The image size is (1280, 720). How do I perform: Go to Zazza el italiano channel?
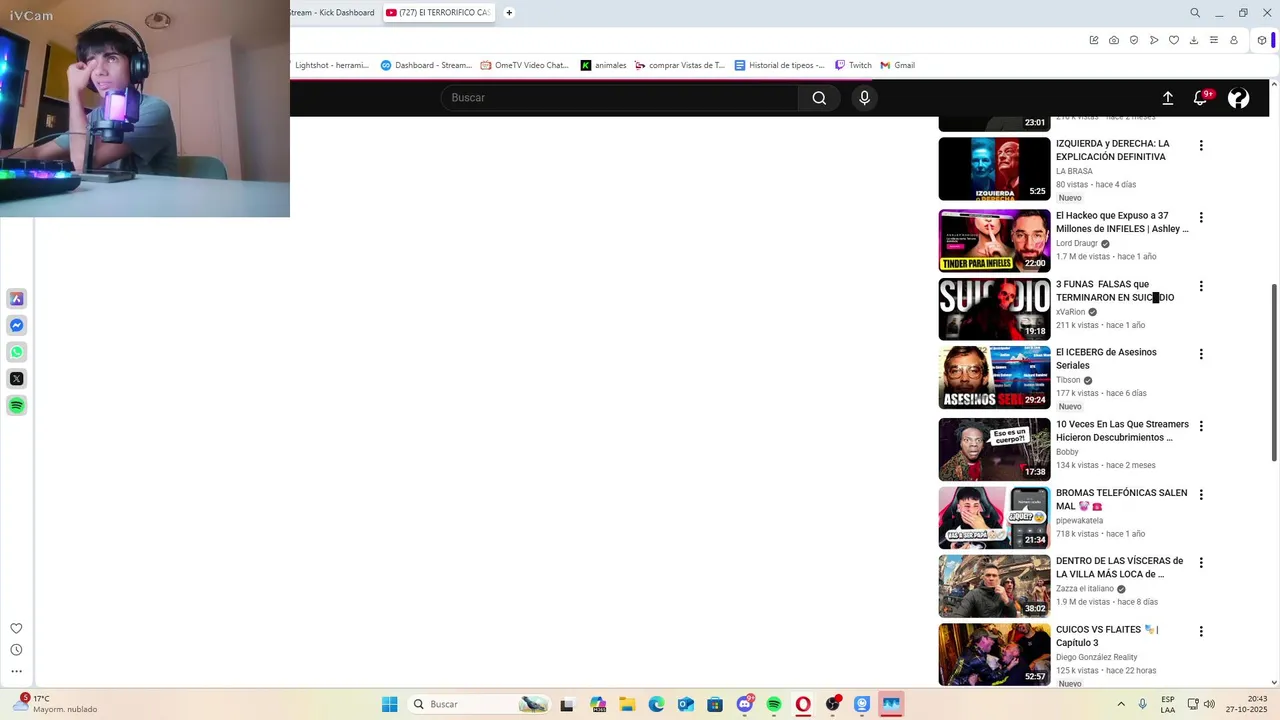[x=1085, y=589]
